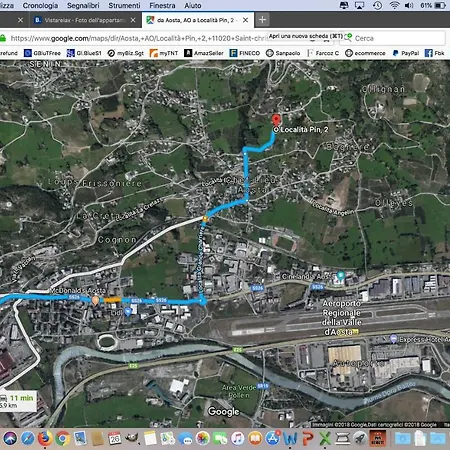Open the Wi-Fi status menu

[x=394, y=5]
